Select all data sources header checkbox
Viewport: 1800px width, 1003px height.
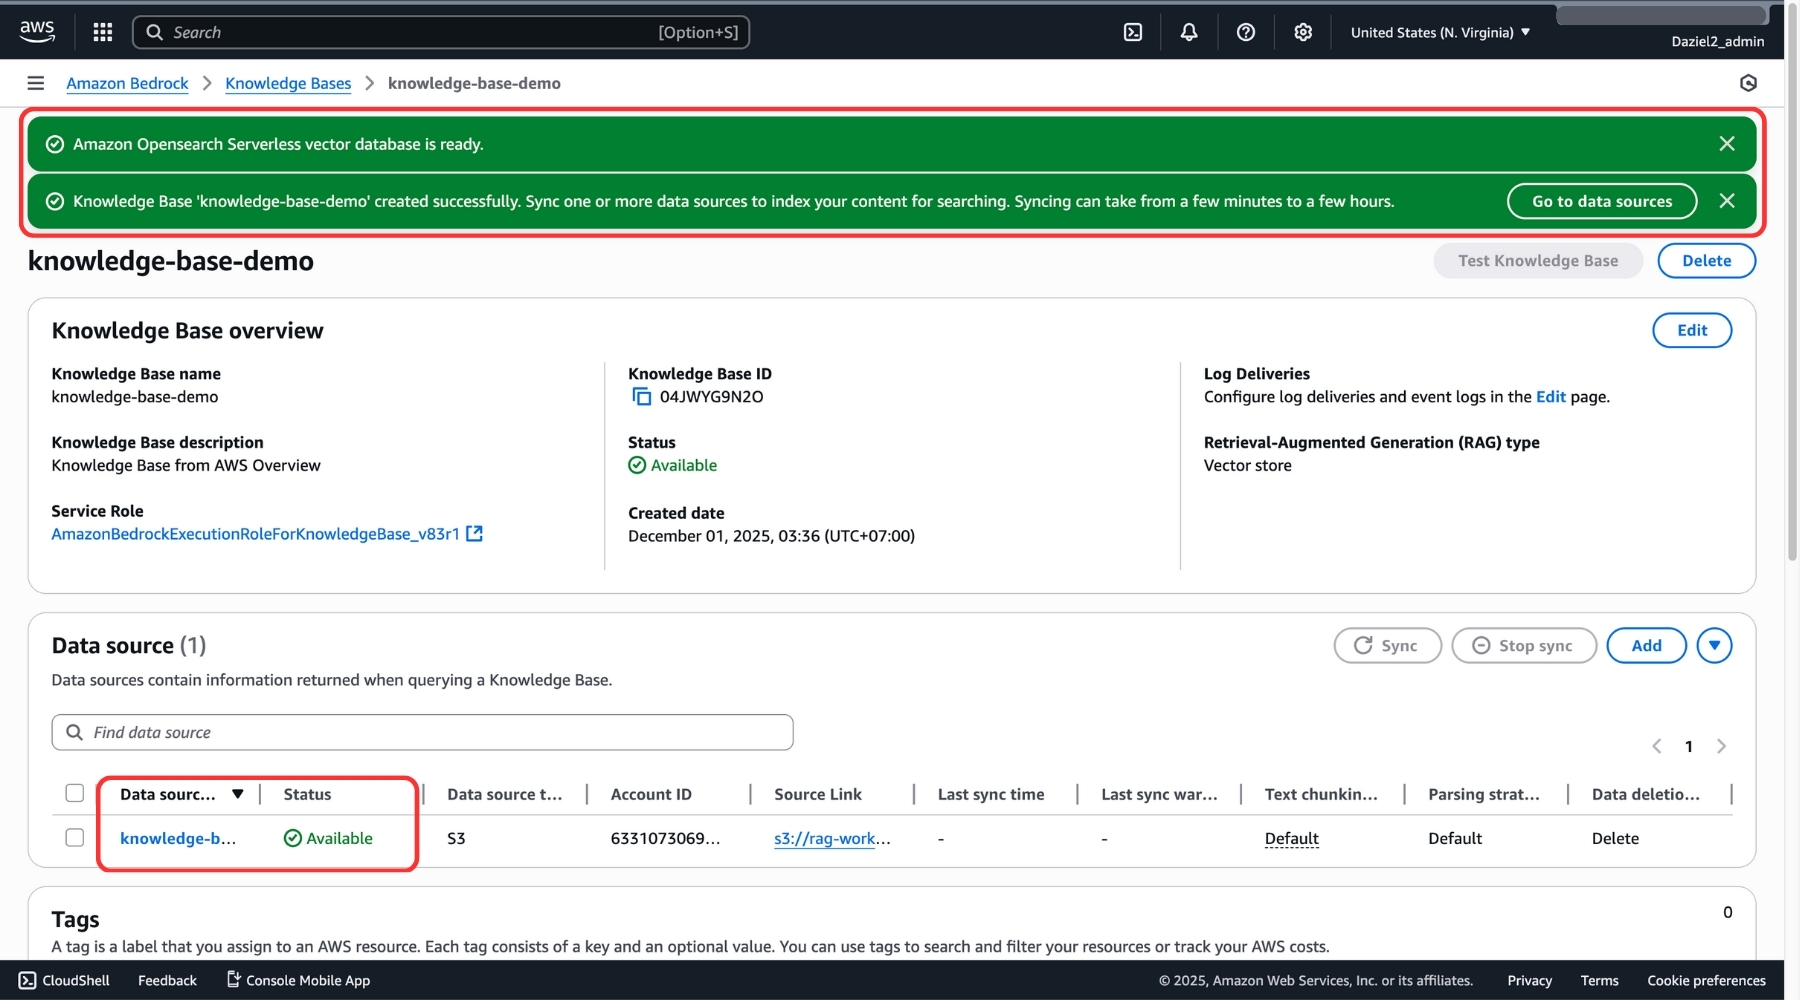75,794
